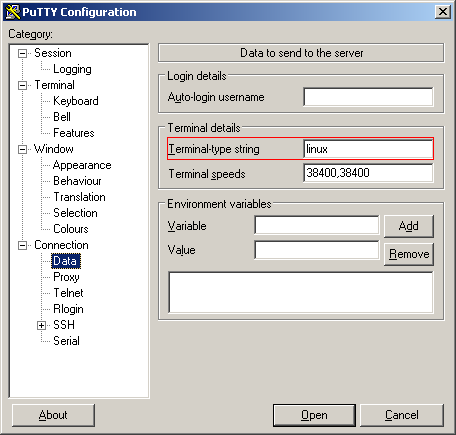Open the Proxy settings category
This screenshot has width=456, height=435.
[x=66, y=277]
